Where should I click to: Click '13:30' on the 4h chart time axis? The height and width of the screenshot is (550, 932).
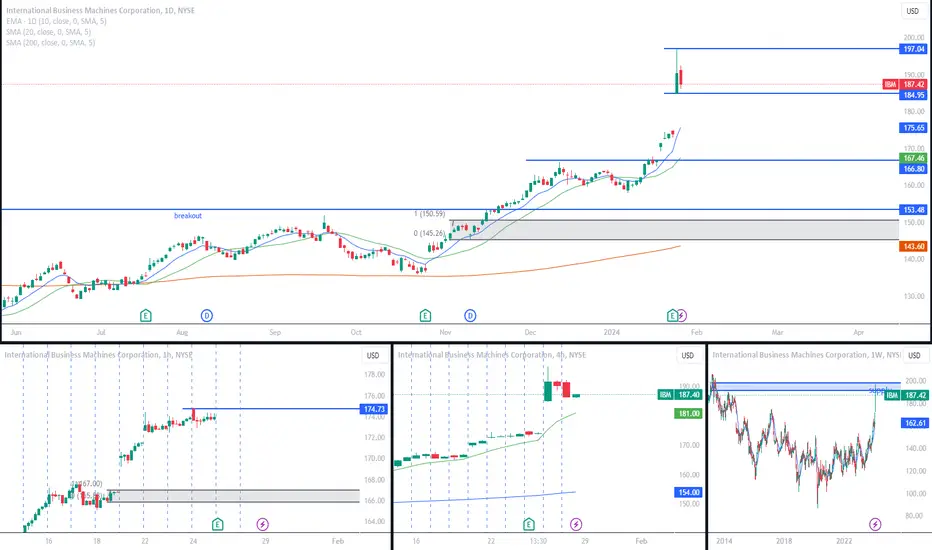coord(538,541)
